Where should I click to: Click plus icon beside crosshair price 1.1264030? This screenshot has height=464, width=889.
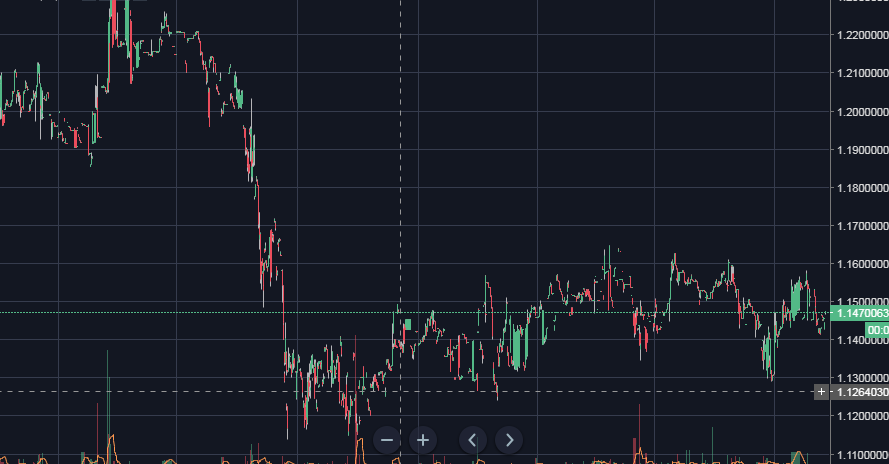(821, 392)
